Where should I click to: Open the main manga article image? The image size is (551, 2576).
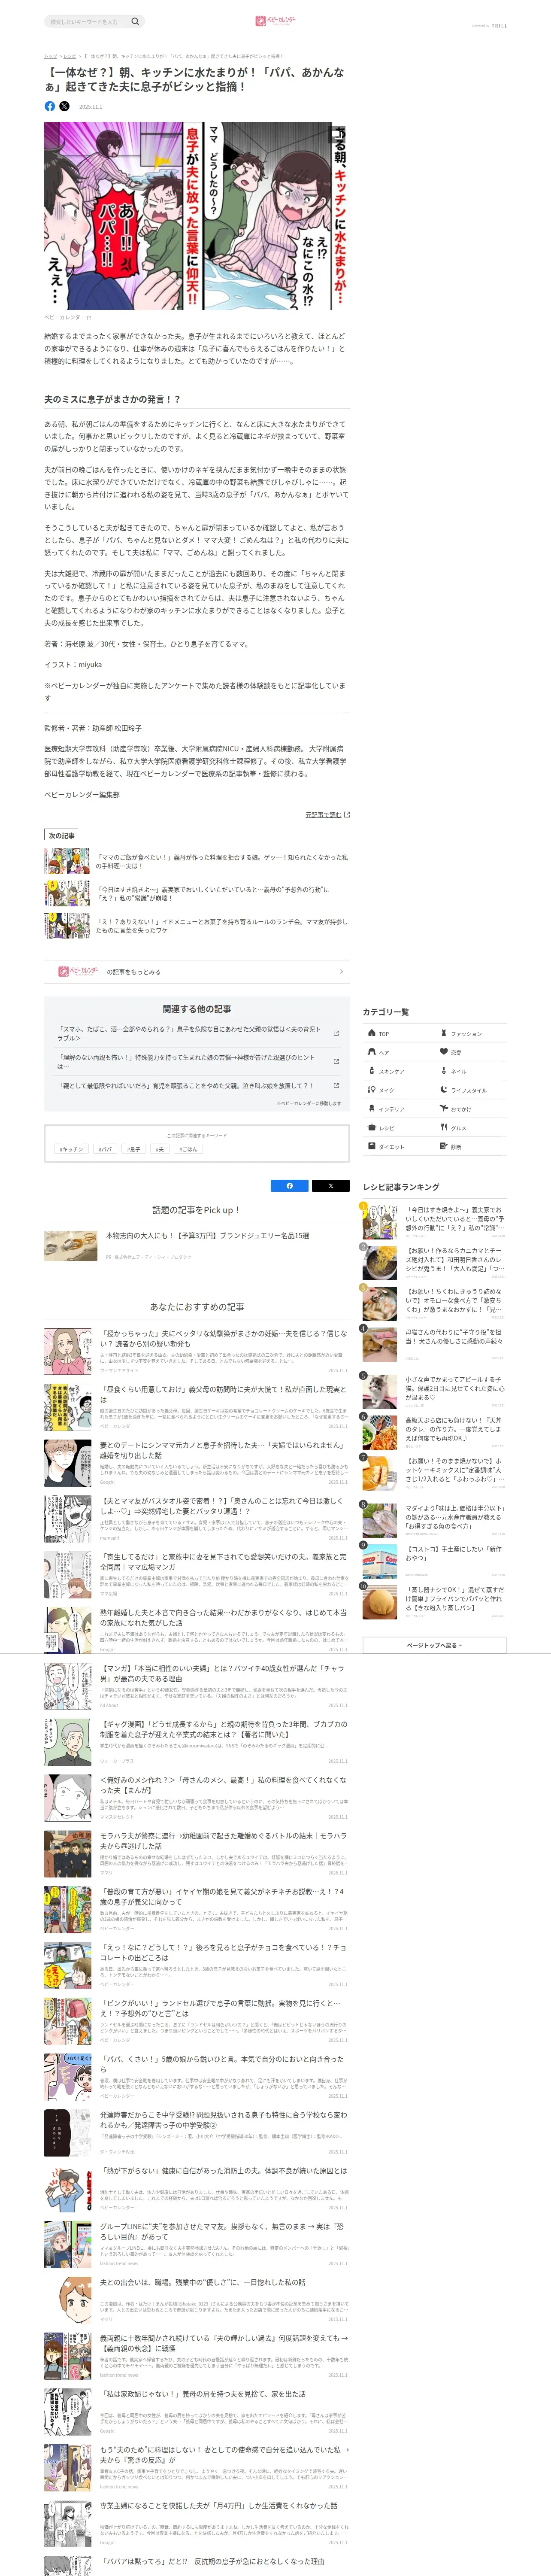[197, 215]
